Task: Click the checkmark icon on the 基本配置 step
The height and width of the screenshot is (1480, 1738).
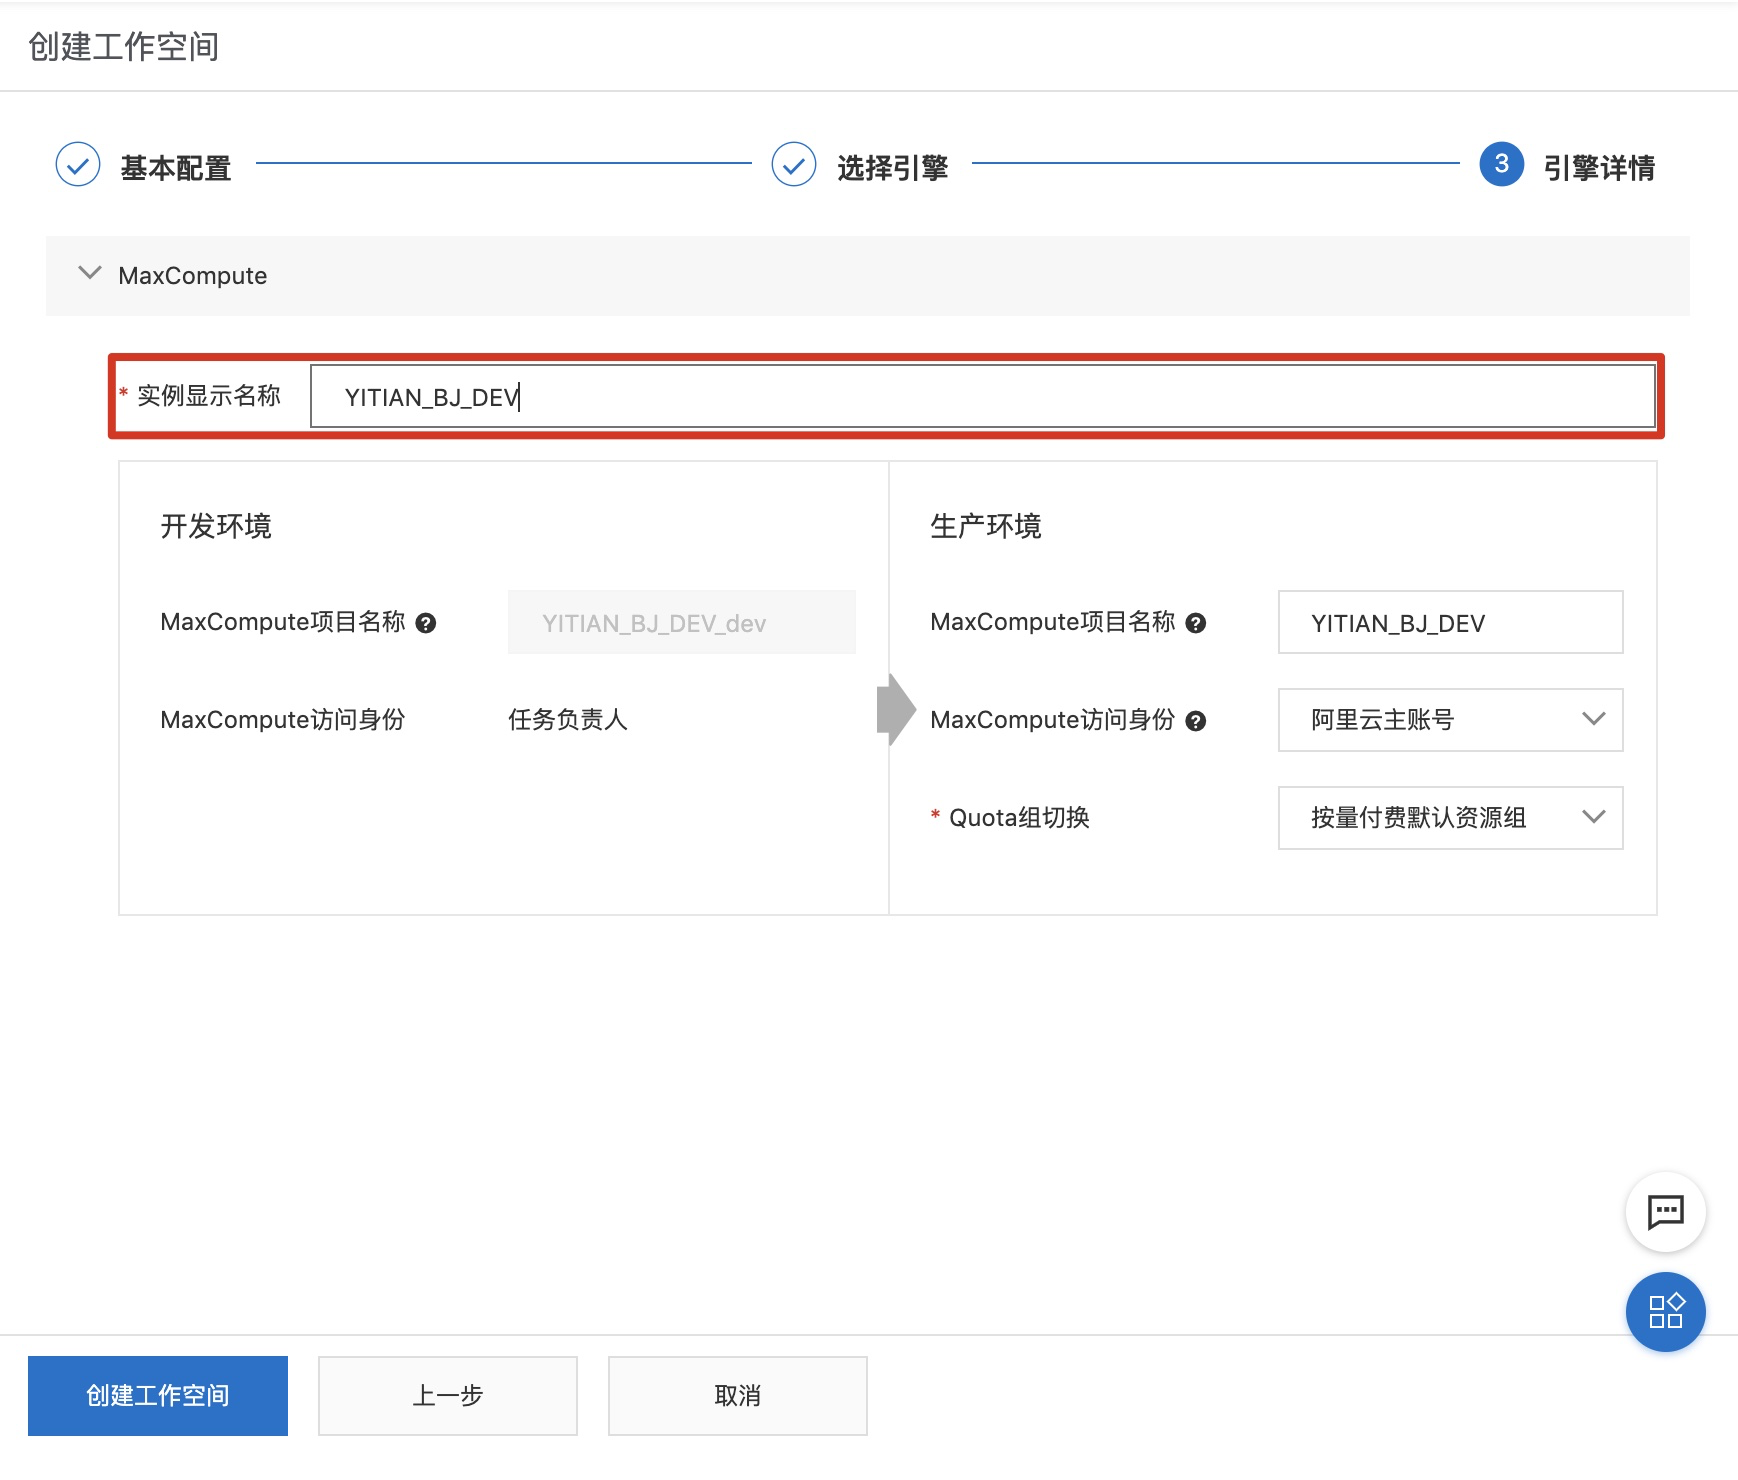Action: [77, 165]
